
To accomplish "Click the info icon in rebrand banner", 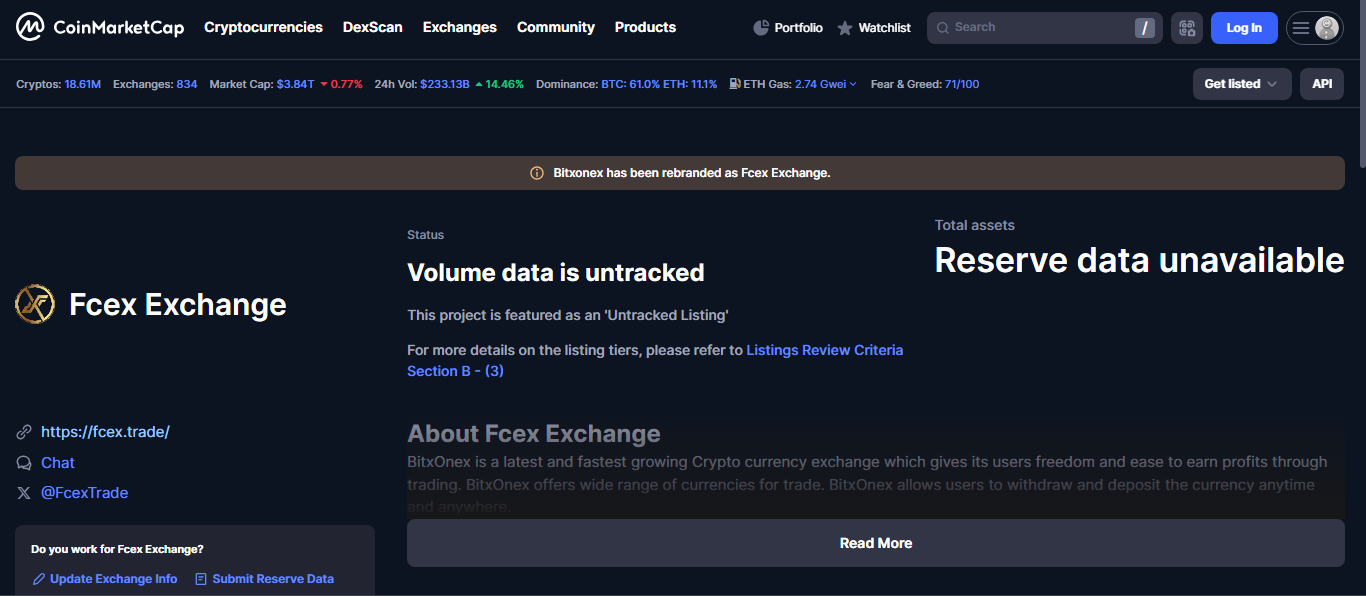I will tap(537, 173).
